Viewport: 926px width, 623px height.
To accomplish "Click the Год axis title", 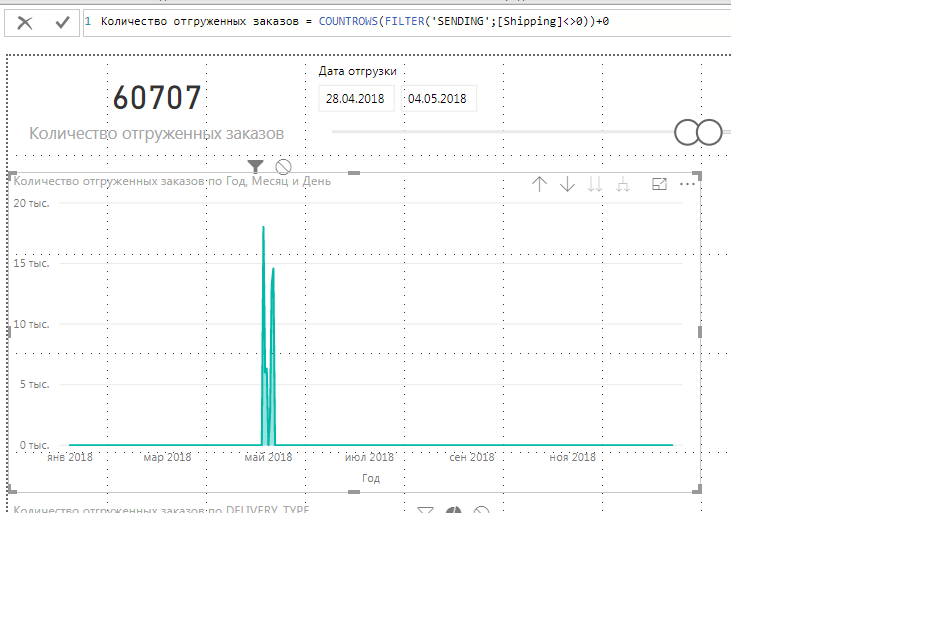I will click(x=371, y=478).
